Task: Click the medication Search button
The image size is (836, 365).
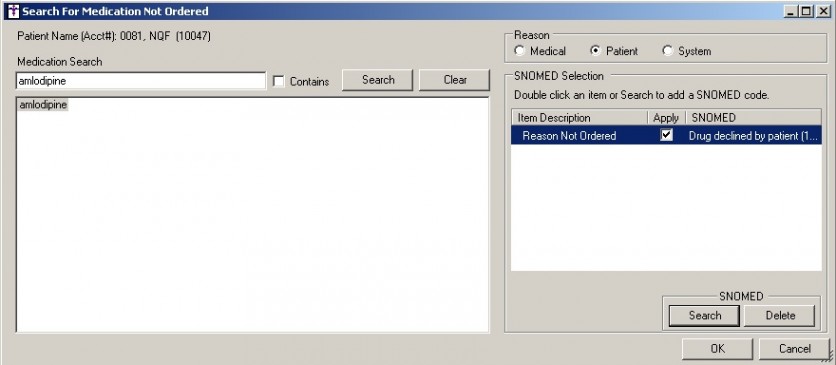Action: (x=378, y=80)
